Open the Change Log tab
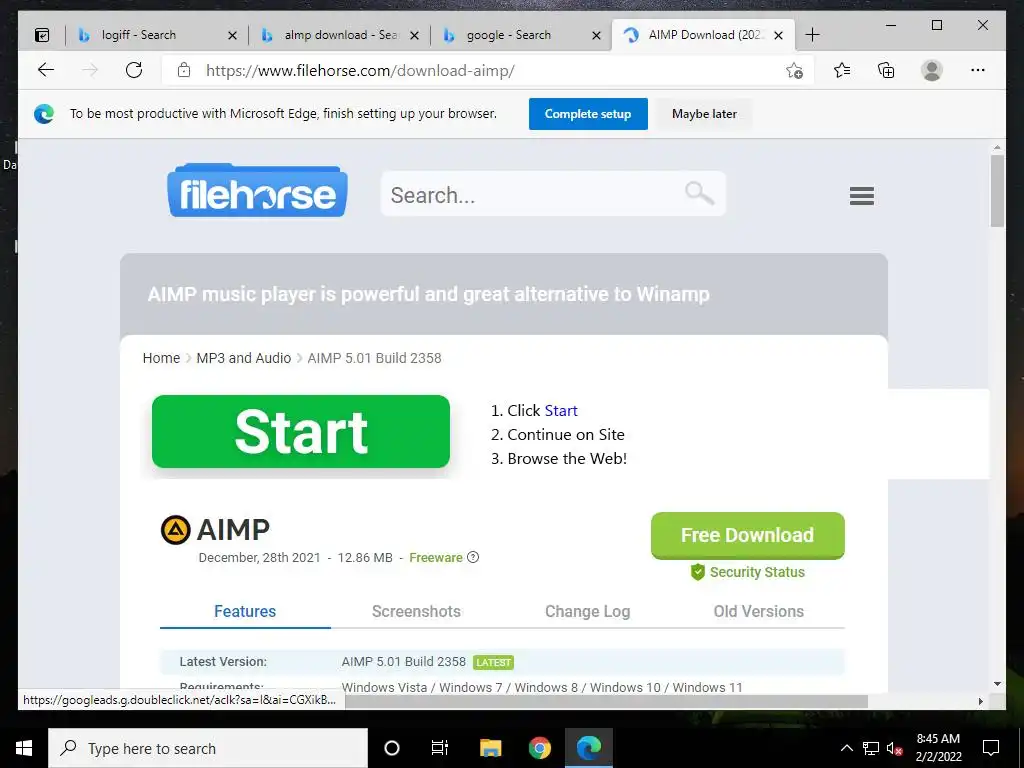The image size is (1024, 768). click(x=587, y=611)
